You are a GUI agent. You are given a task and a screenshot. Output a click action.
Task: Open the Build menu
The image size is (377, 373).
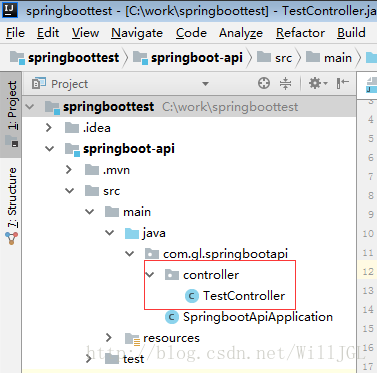(x=351, y=33)
